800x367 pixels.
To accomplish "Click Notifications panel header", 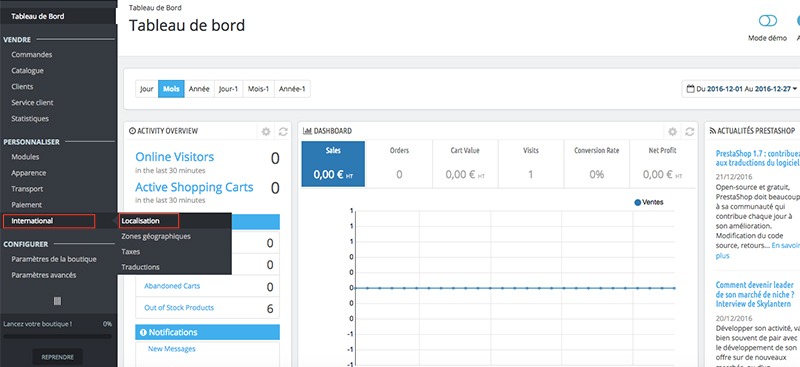I will [x=207, y=332].
